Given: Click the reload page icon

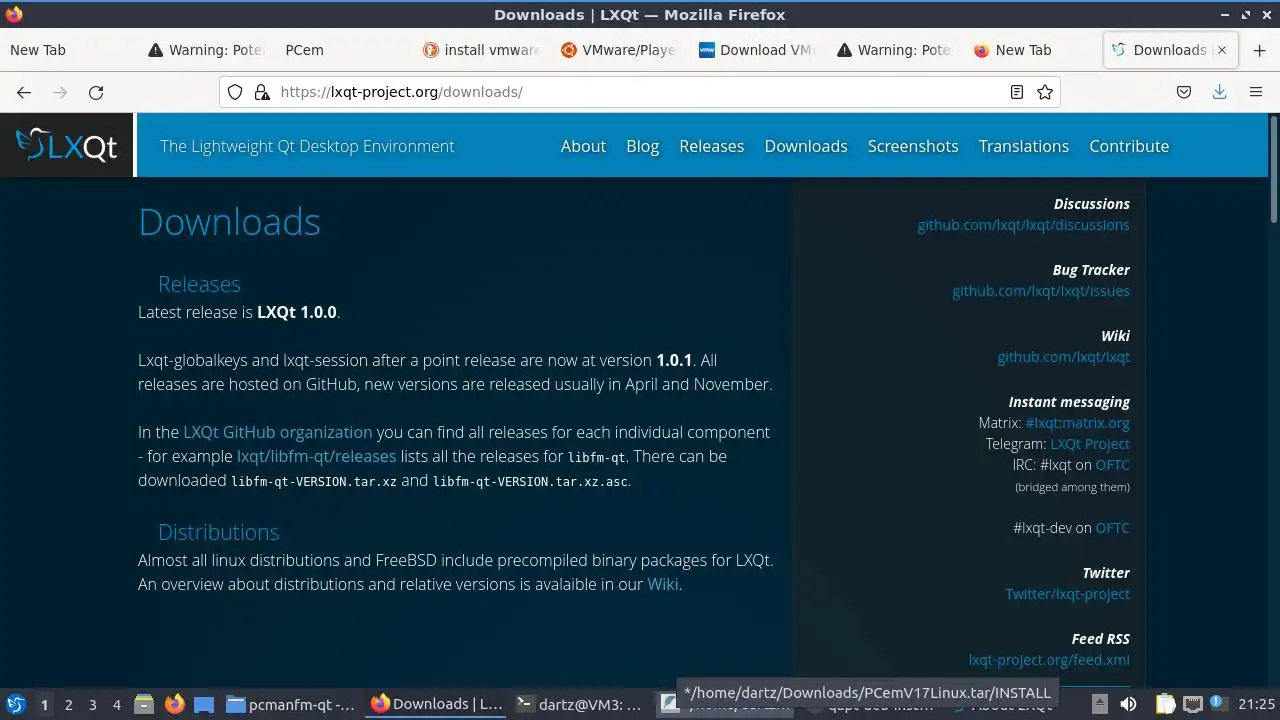Looking at the screenshot, I should point(96,92).
